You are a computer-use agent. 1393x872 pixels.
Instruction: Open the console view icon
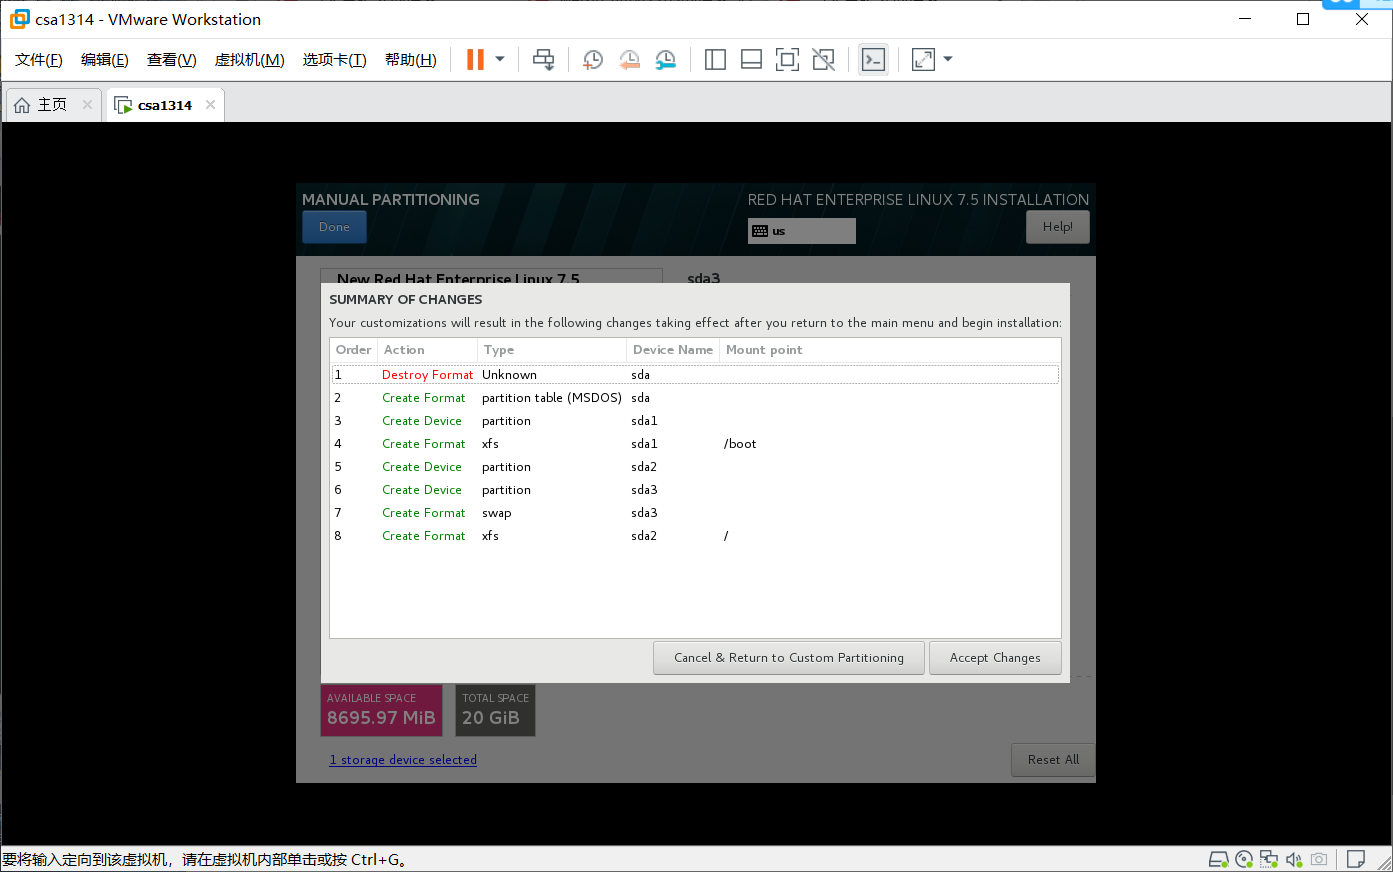point(873,60)
